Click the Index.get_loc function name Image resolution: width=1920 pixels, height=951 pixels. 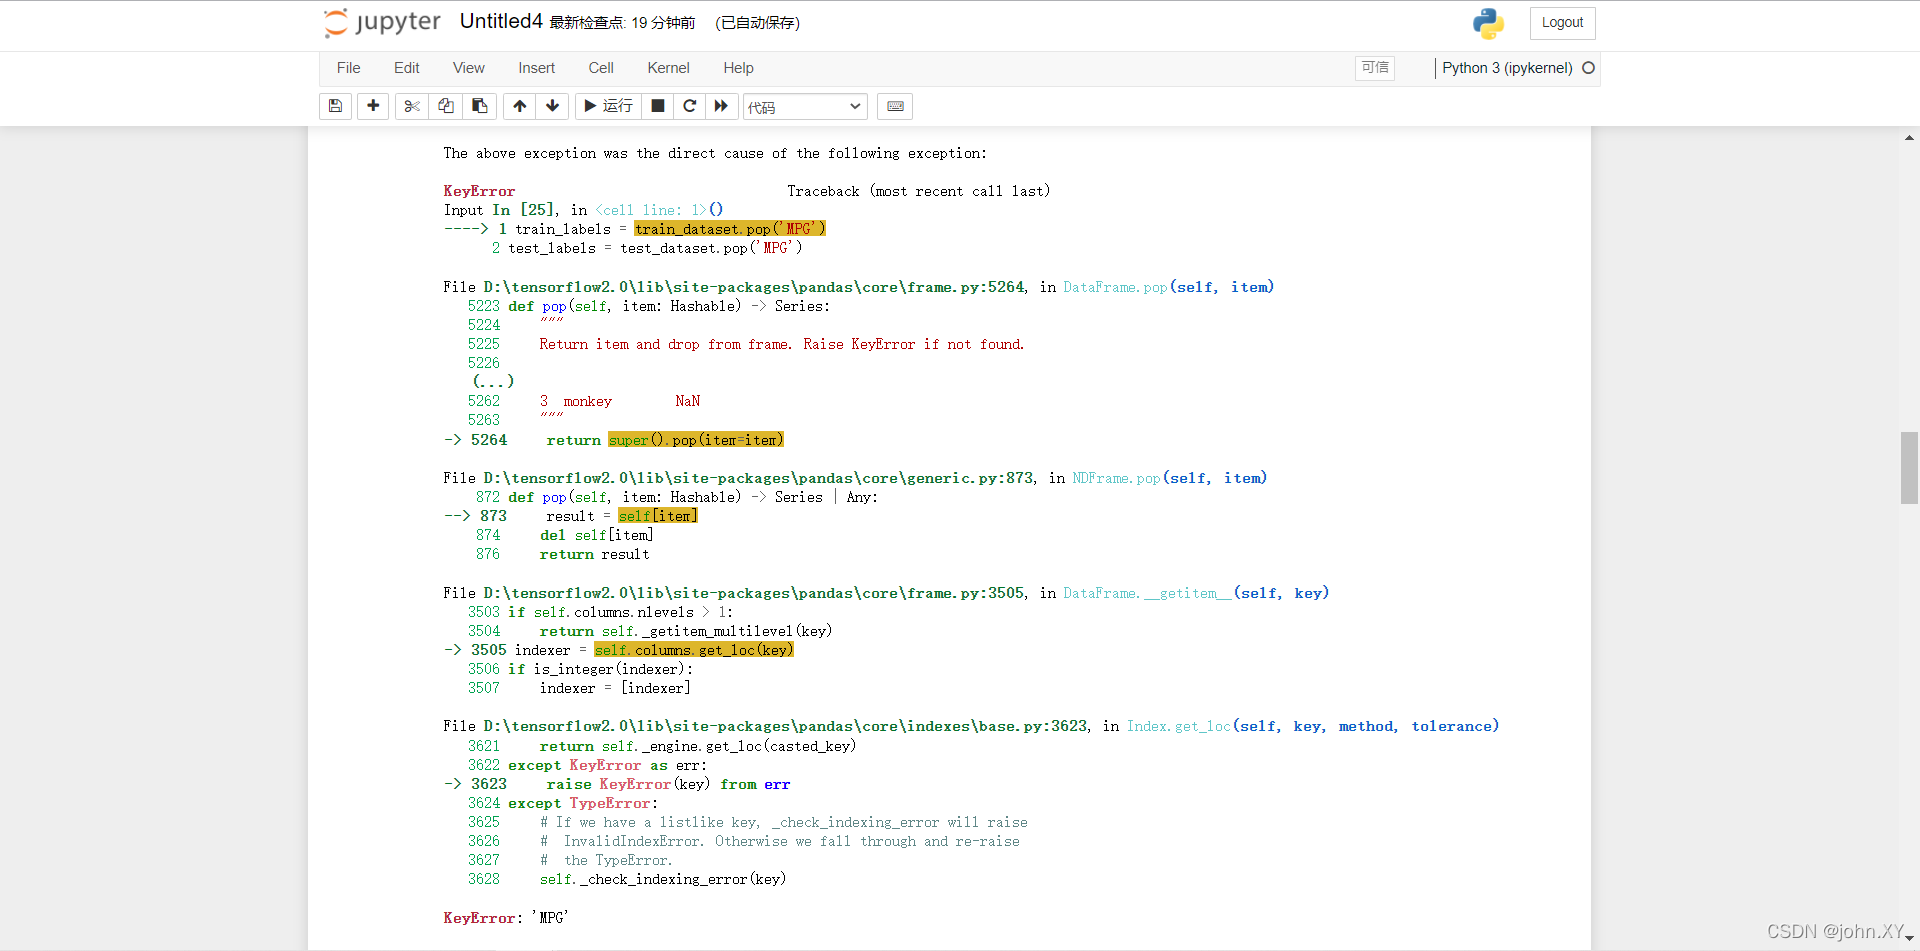click(x=1179, y=726)
